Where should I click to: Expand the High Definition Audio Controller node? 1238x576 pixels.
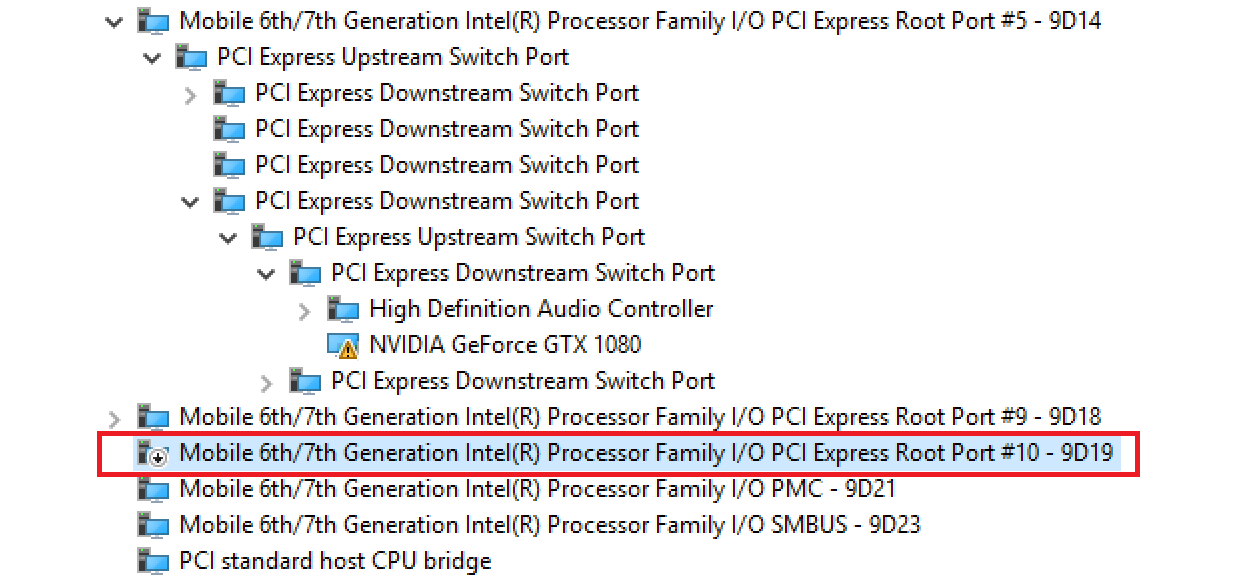(304, 310)
